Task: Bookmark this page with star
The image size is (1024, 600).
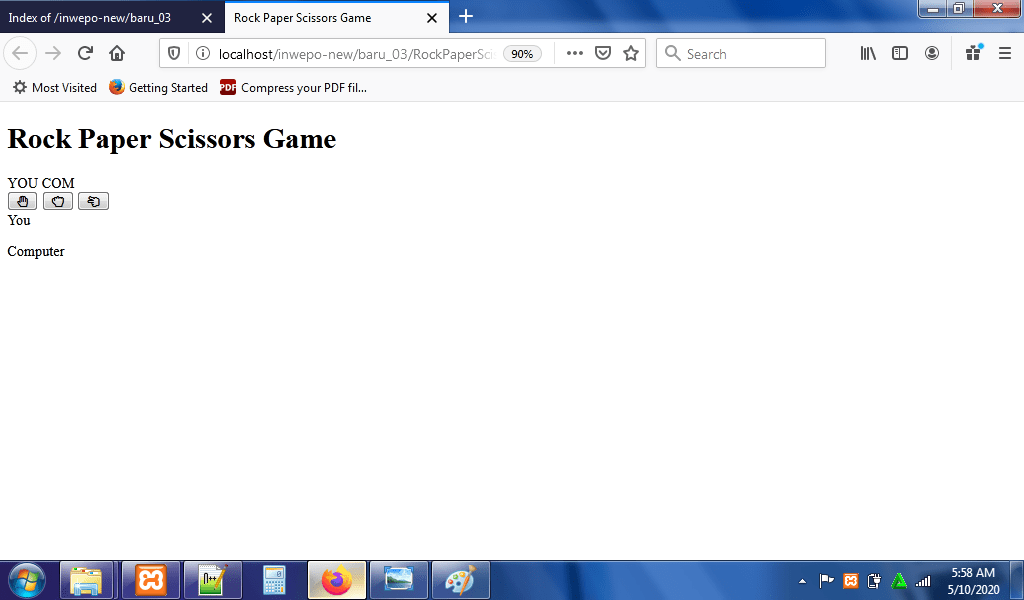Action: [631, 54]
